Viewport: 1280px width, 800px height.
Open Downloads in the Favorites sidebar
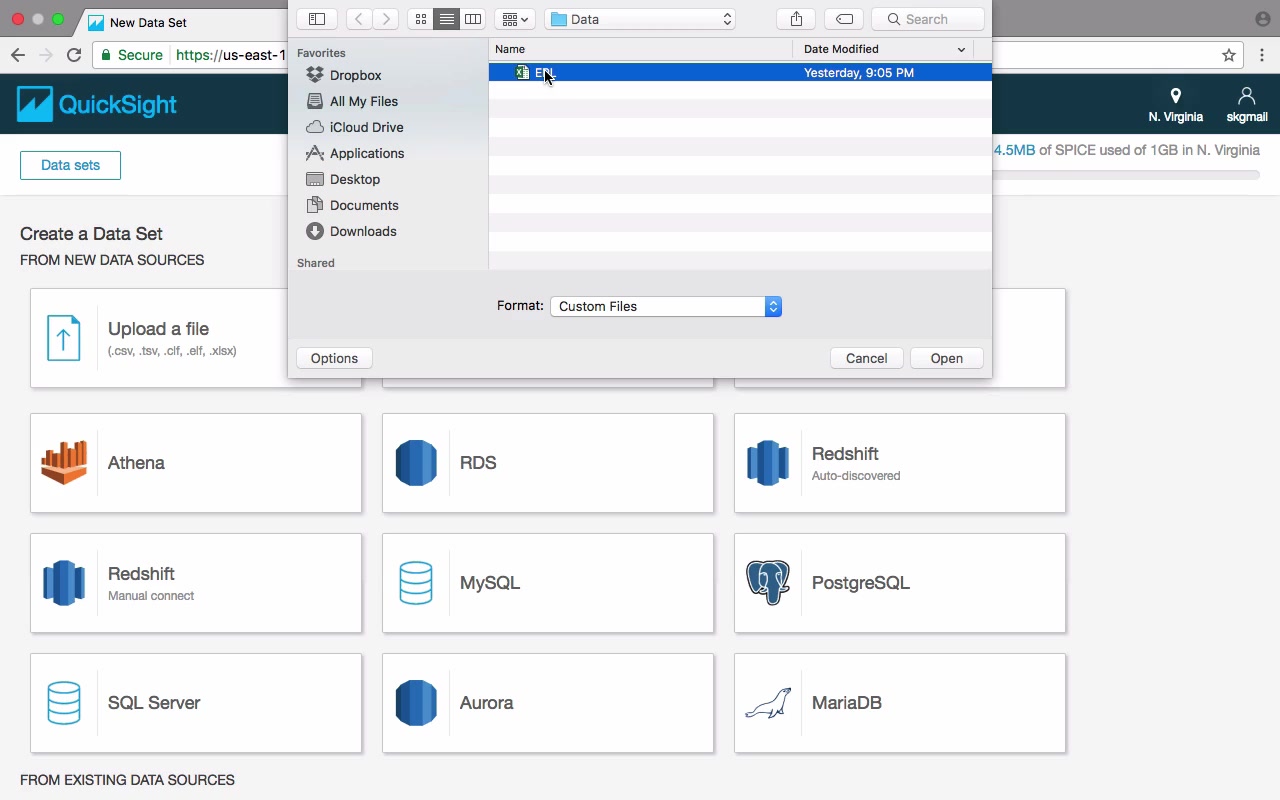click(x=363, y=231)
